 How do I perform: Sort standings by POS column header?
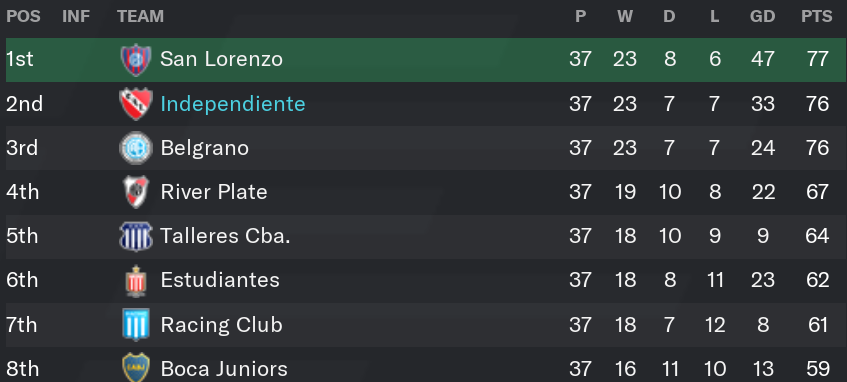23,16
